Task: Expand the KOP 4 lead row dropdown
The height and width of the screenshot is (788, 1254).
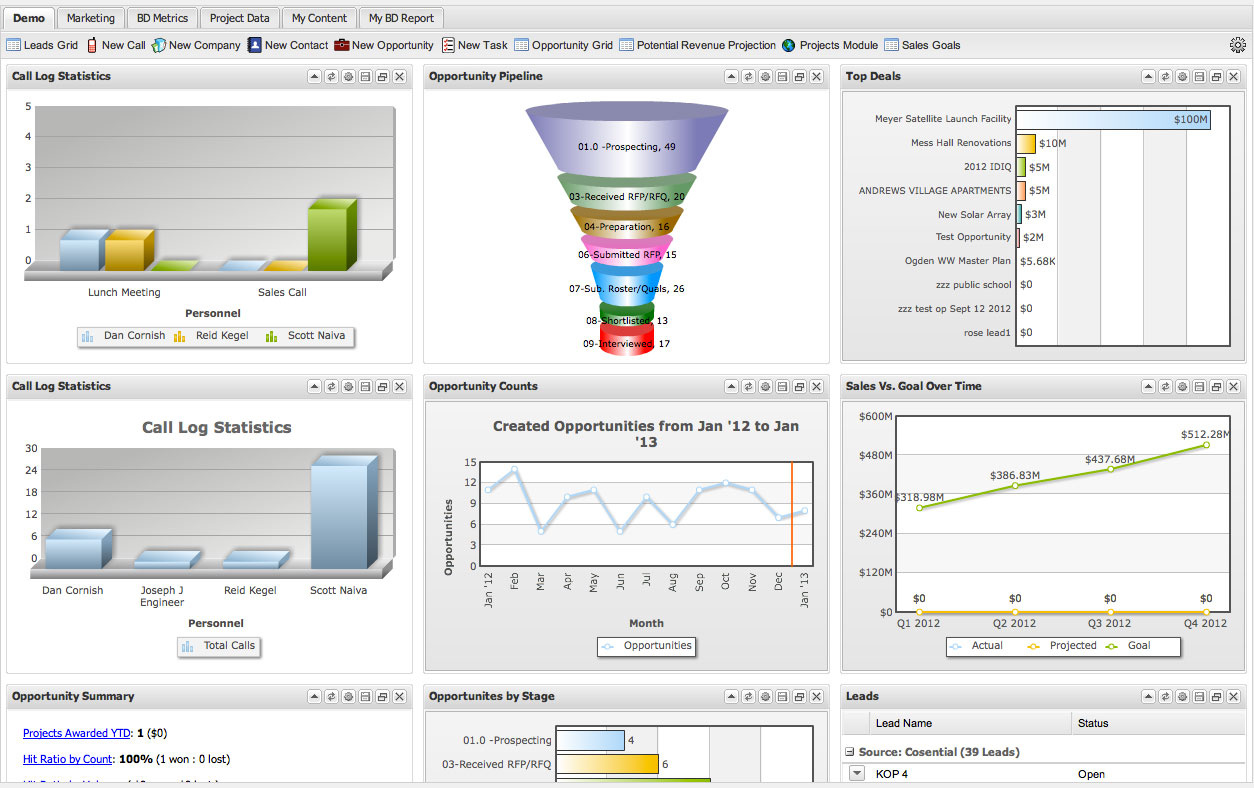Action: (856, 772)
